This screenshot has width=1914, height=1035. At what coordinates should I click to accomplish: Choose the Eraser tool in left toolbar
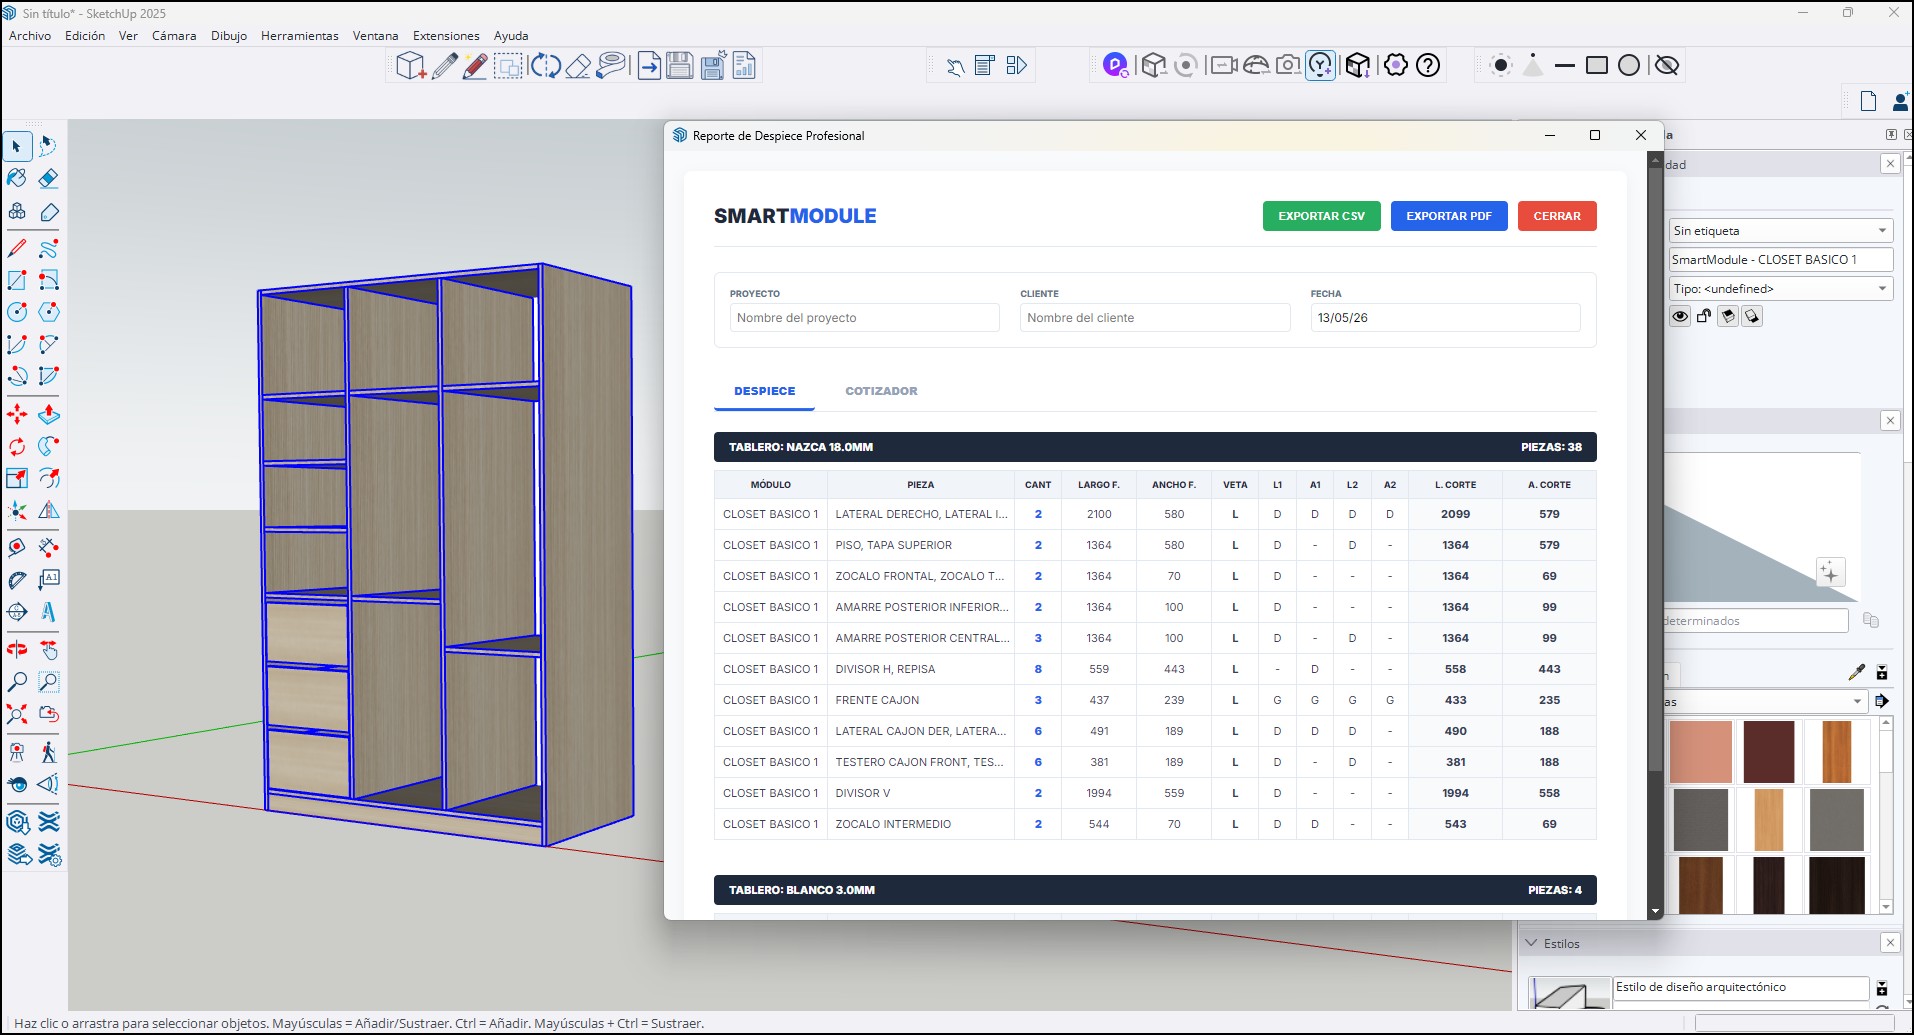click(49, 178)
